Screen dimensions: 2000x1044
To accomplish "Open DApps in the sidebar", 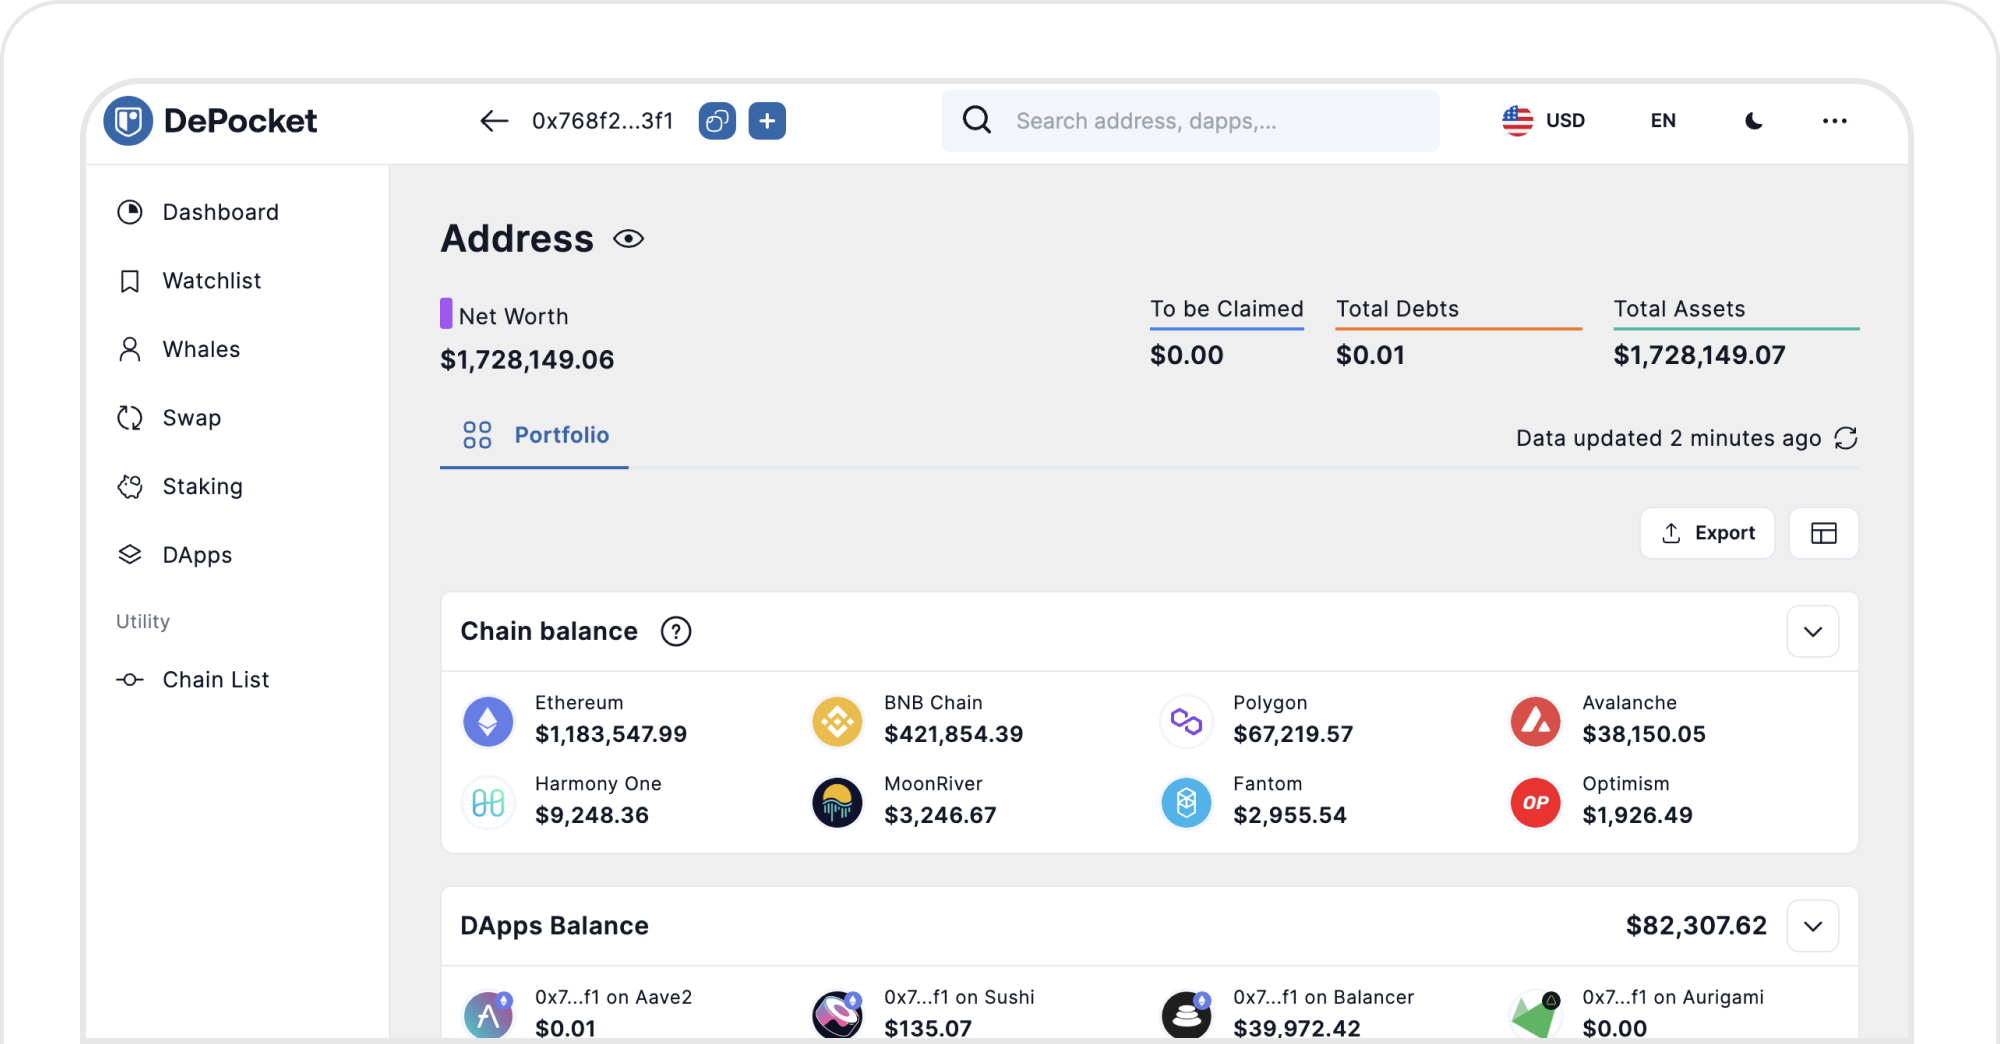I will 174,555.
